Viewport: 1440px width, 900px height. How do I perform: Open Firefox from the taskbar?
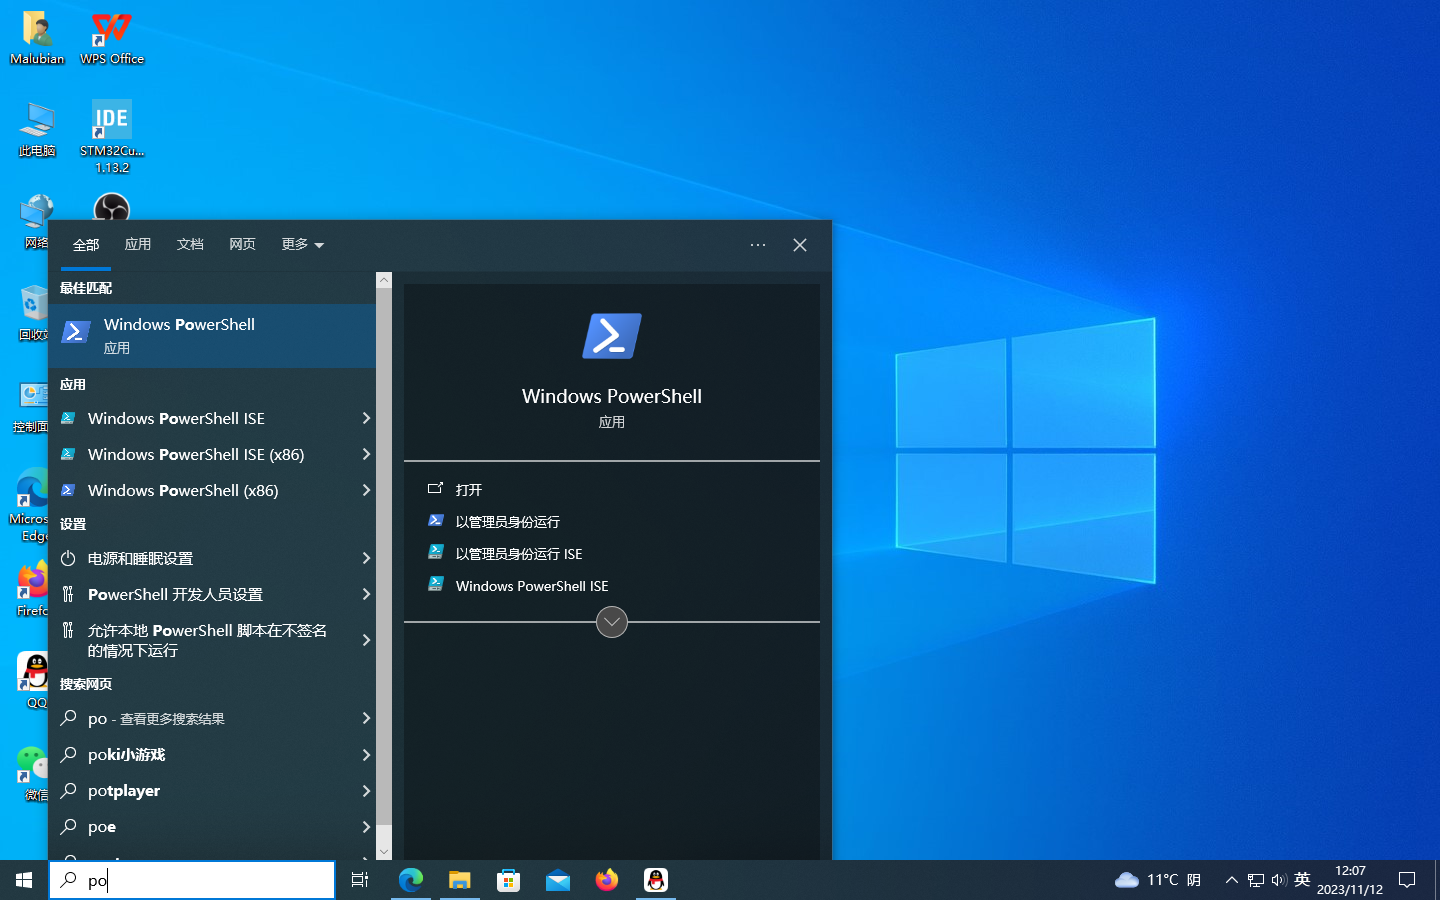[607, 880]
